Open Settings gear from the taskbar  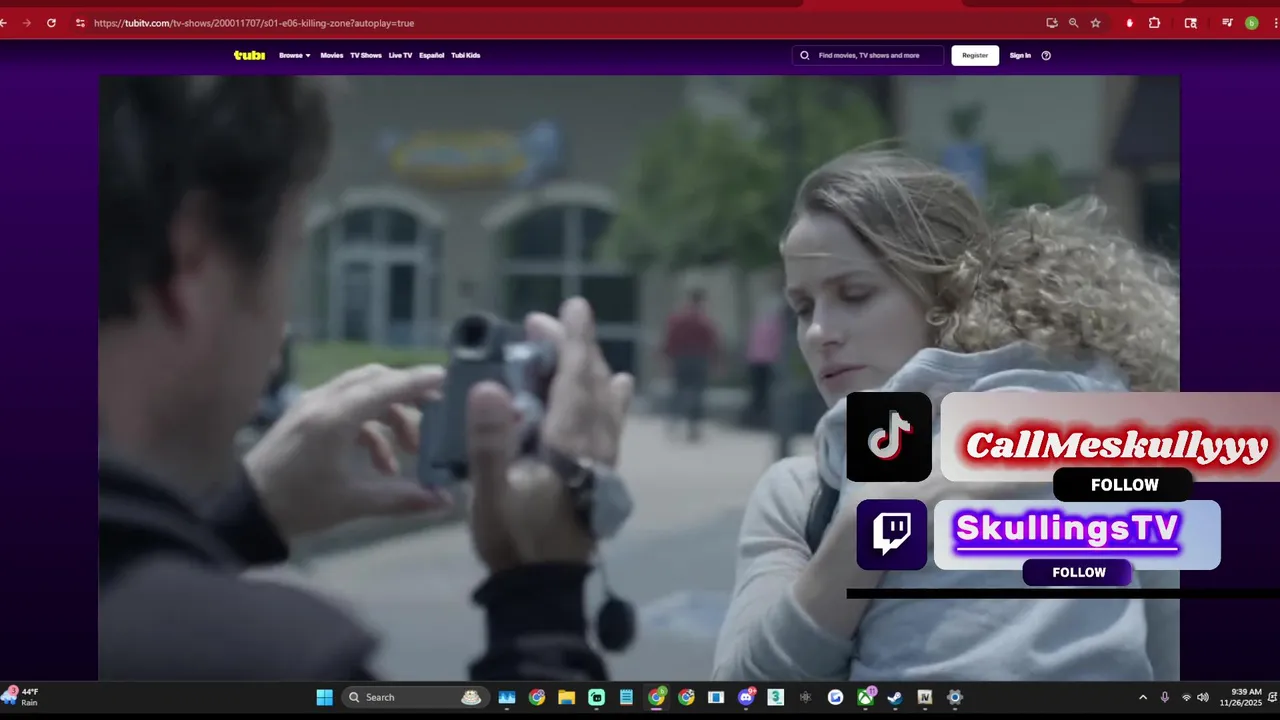[x=955, y=697]
